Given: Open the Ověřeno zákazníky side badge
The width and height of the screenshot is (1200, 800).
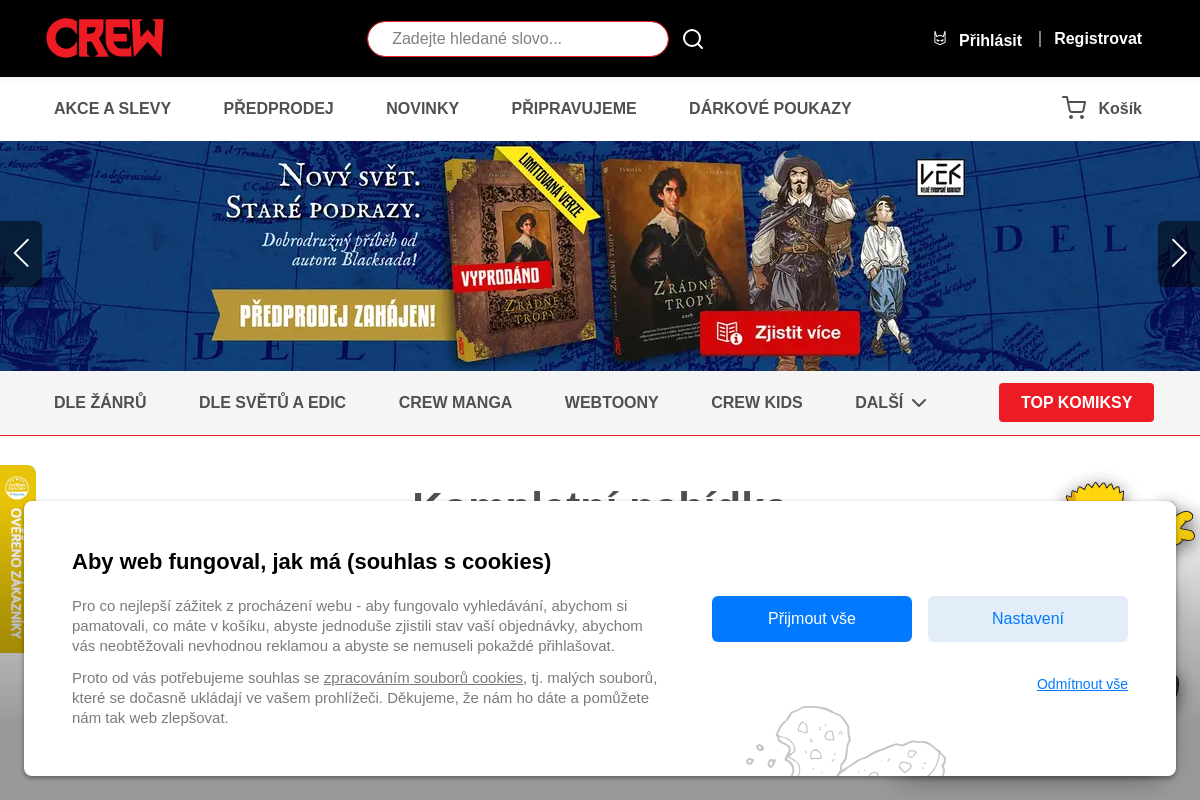Looking at the screenshot, I should point(17,559).
